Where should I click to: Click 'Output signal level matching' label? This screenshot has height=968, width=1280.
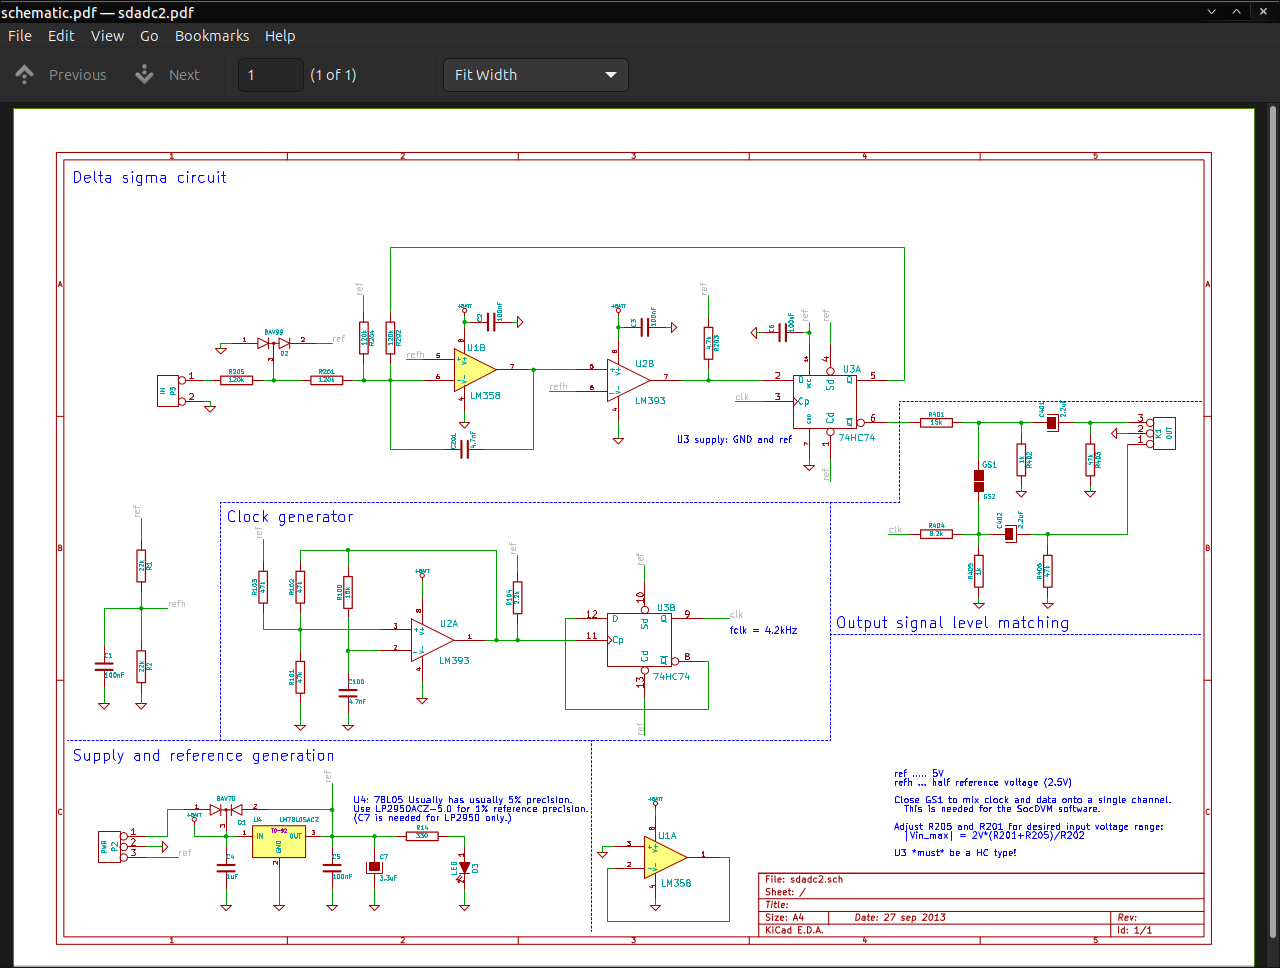click(x=953, y=623)
